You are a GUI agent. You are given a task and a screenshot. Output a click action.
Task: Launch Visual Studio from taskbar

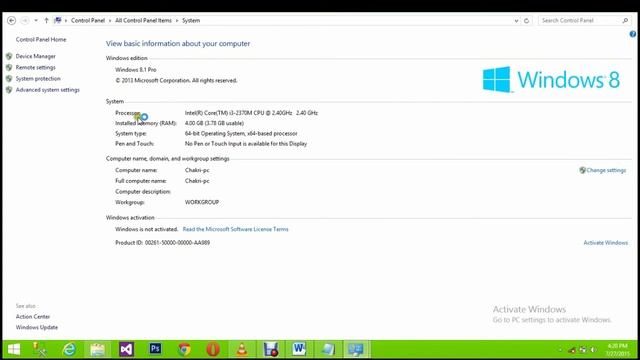tap(127, 349)
